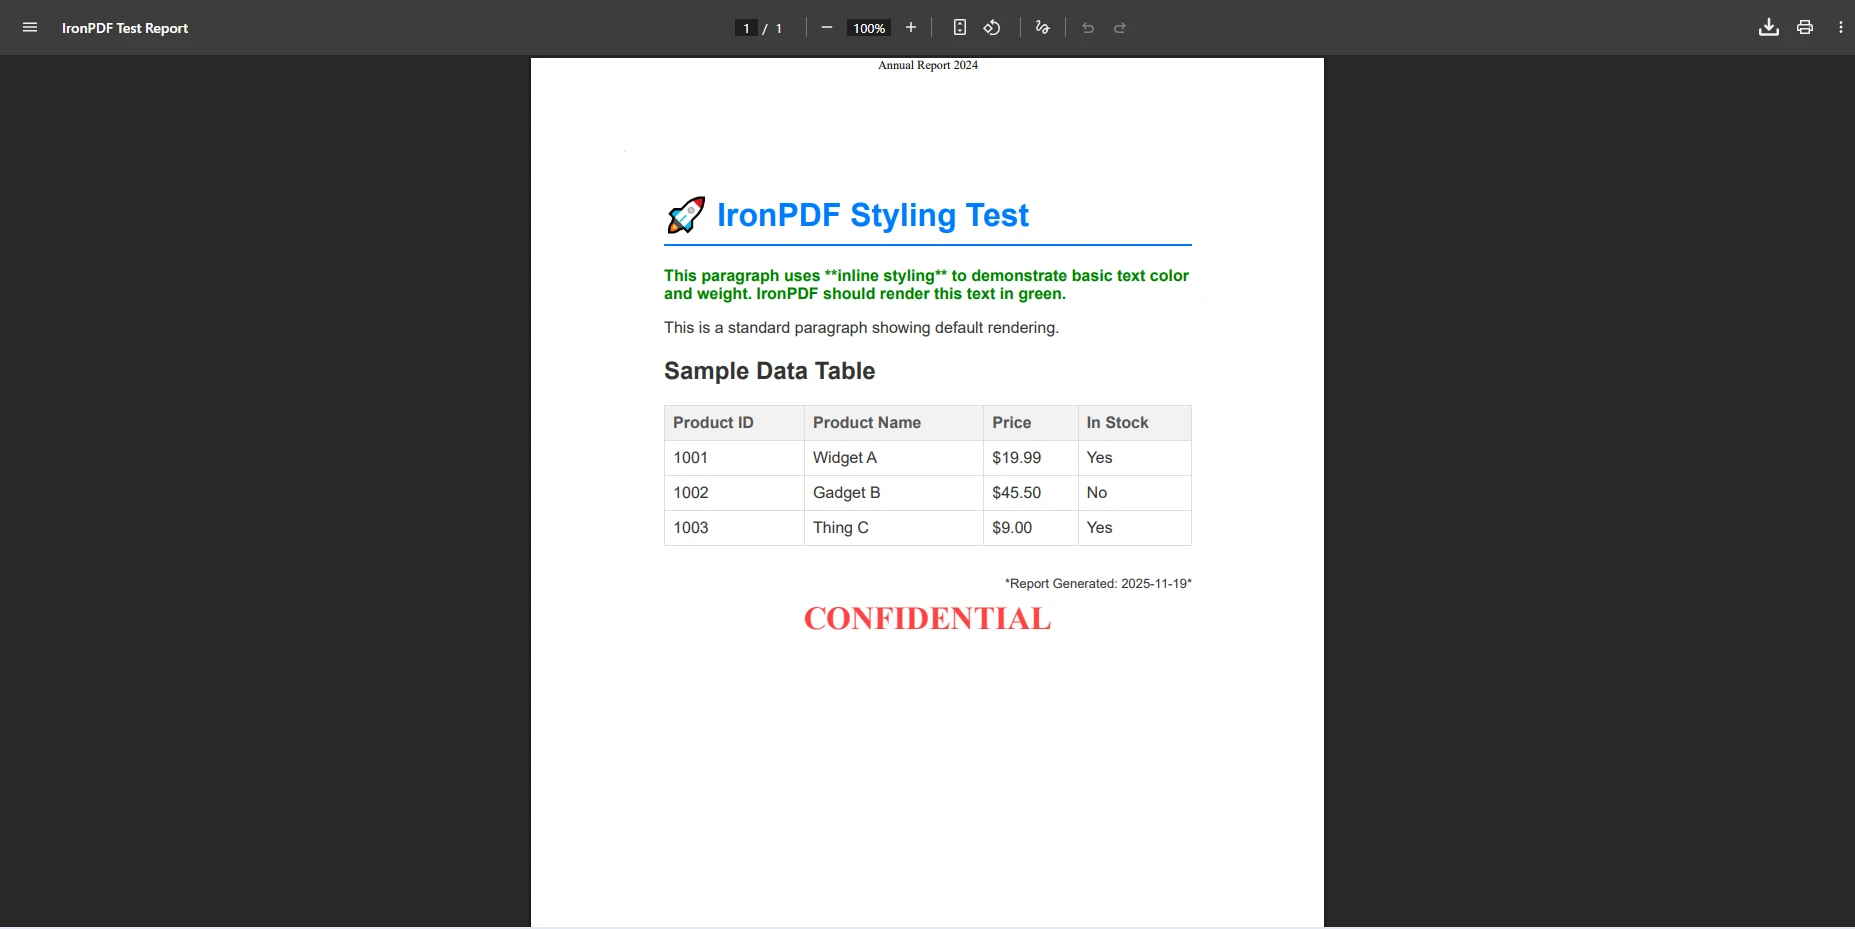Viewport: 1855px width, 929px height.
Task: Select the fit-to-page view icon
Action: 960,27
